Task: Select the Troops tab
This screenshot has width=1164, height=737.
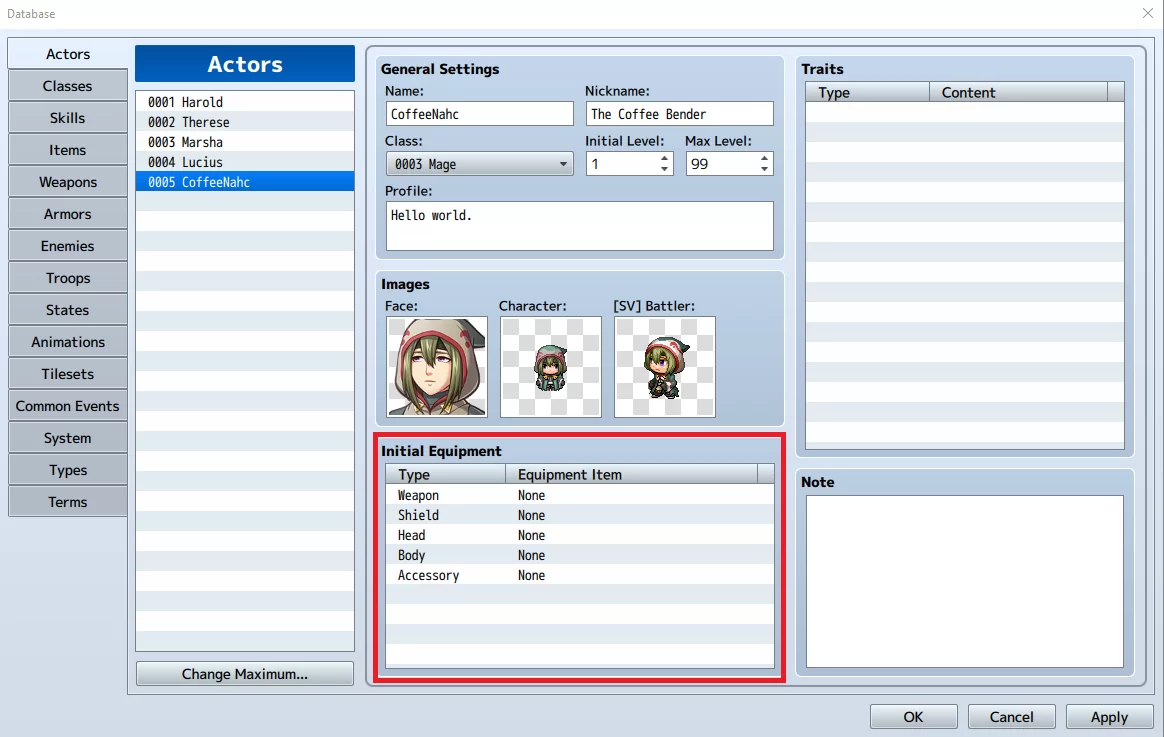Action: 68,278
